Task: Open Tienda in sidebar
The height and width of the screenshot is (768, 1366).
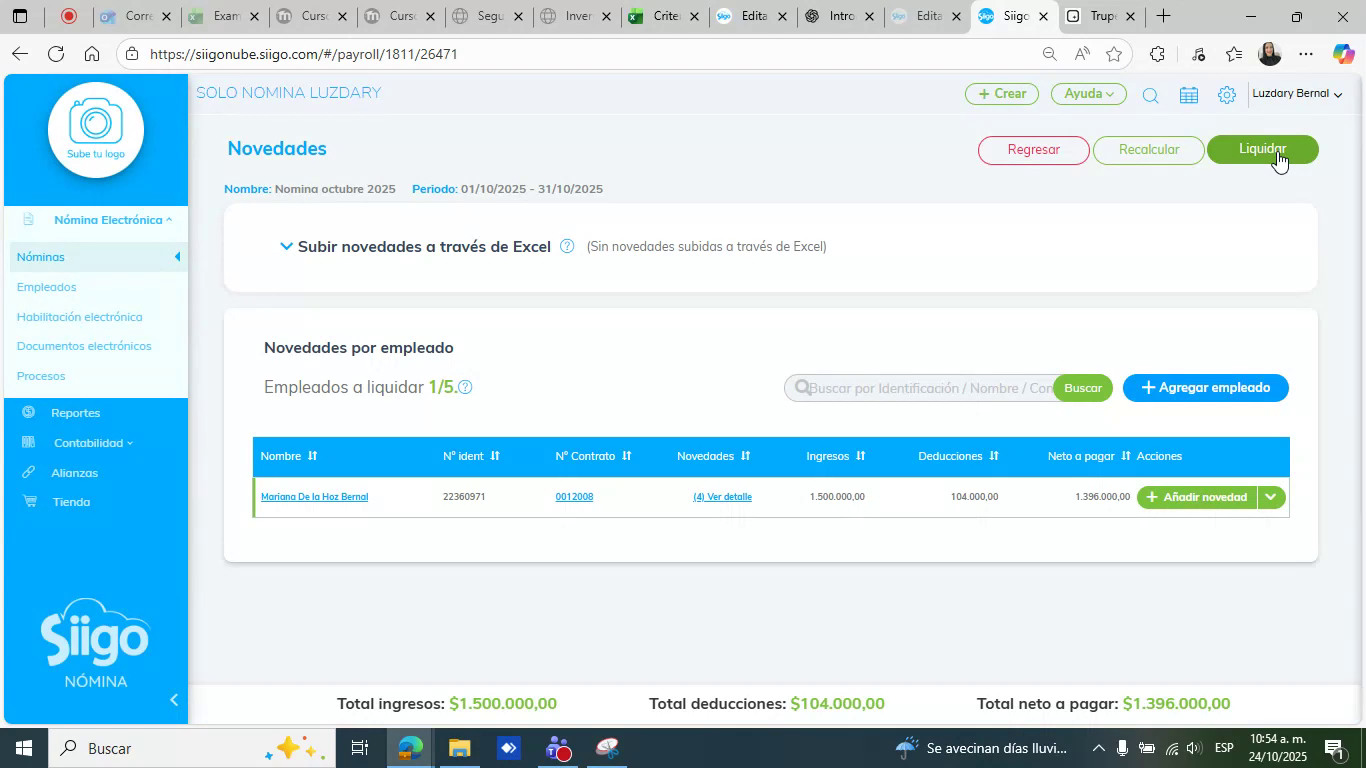Action: [x=71, y=502]
